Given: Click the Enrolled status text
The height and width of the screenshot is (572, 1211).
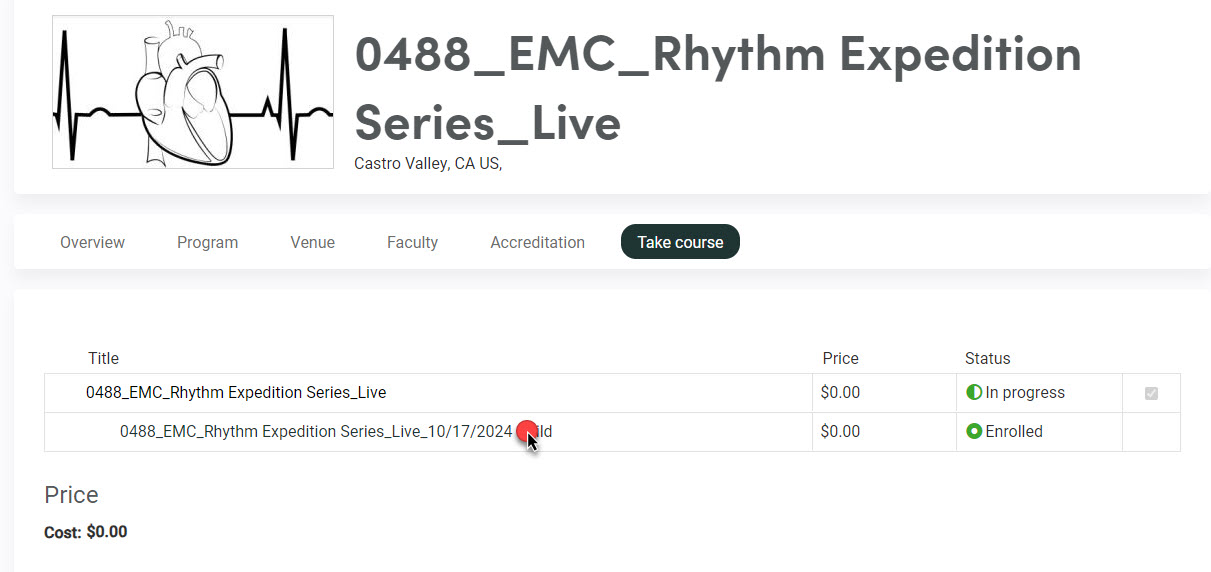Looking at the screenshot, I should click(x=1014, y=432).
